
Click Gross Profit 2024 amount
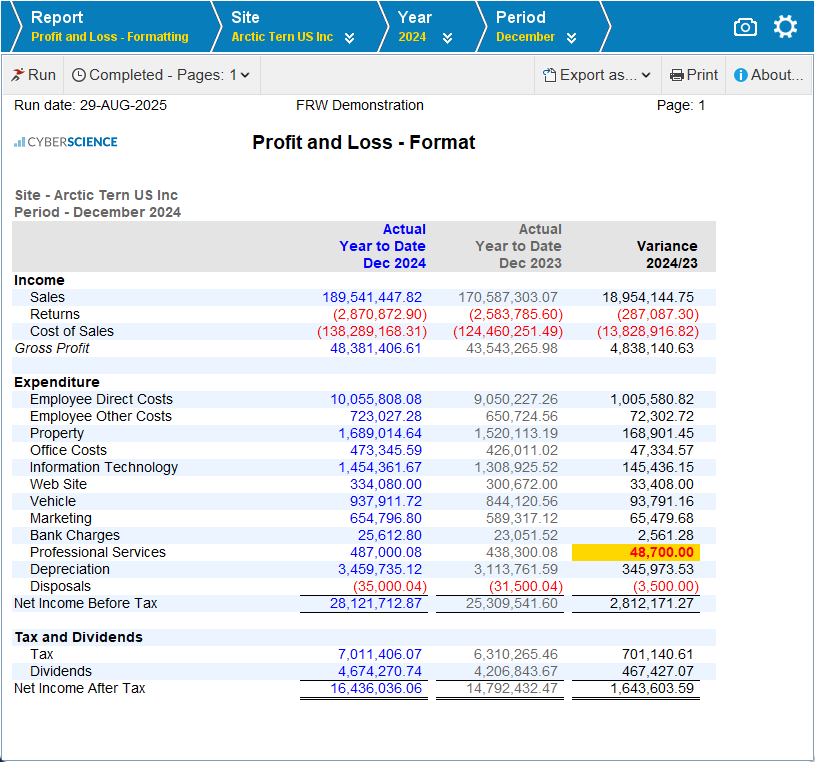pyautogui.click(x=376, y=349)
